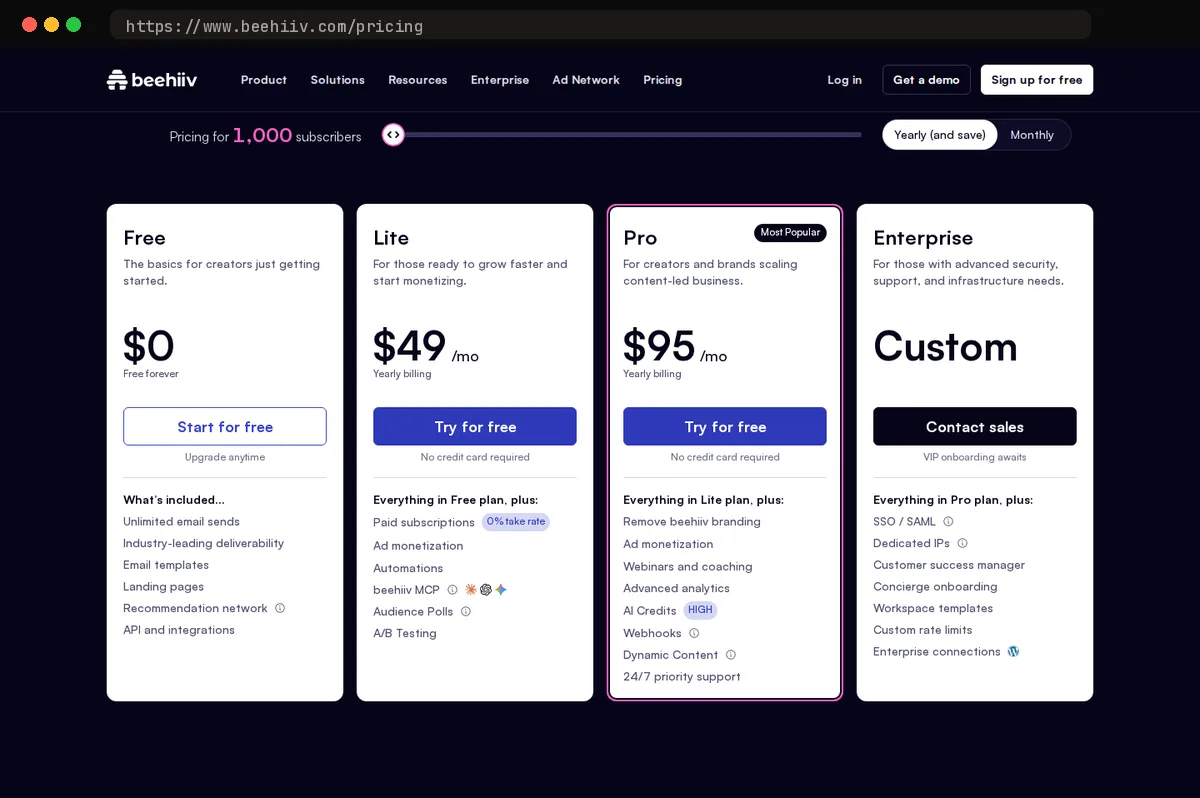Click the beehiiv logo
The height and width of the screenshot is (798, 1200).
pos(152,80)
